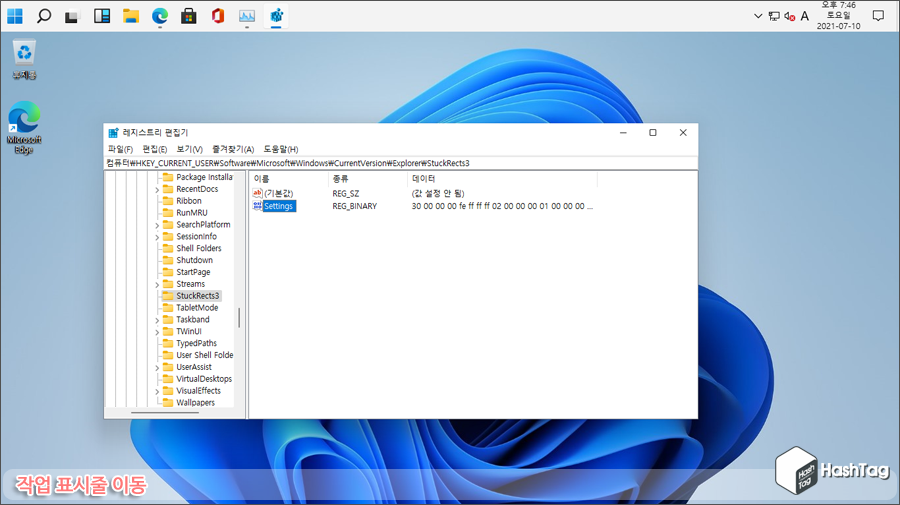Select VirtualDesktops registry key
900x505 pixels.
[x=204, y=379]
